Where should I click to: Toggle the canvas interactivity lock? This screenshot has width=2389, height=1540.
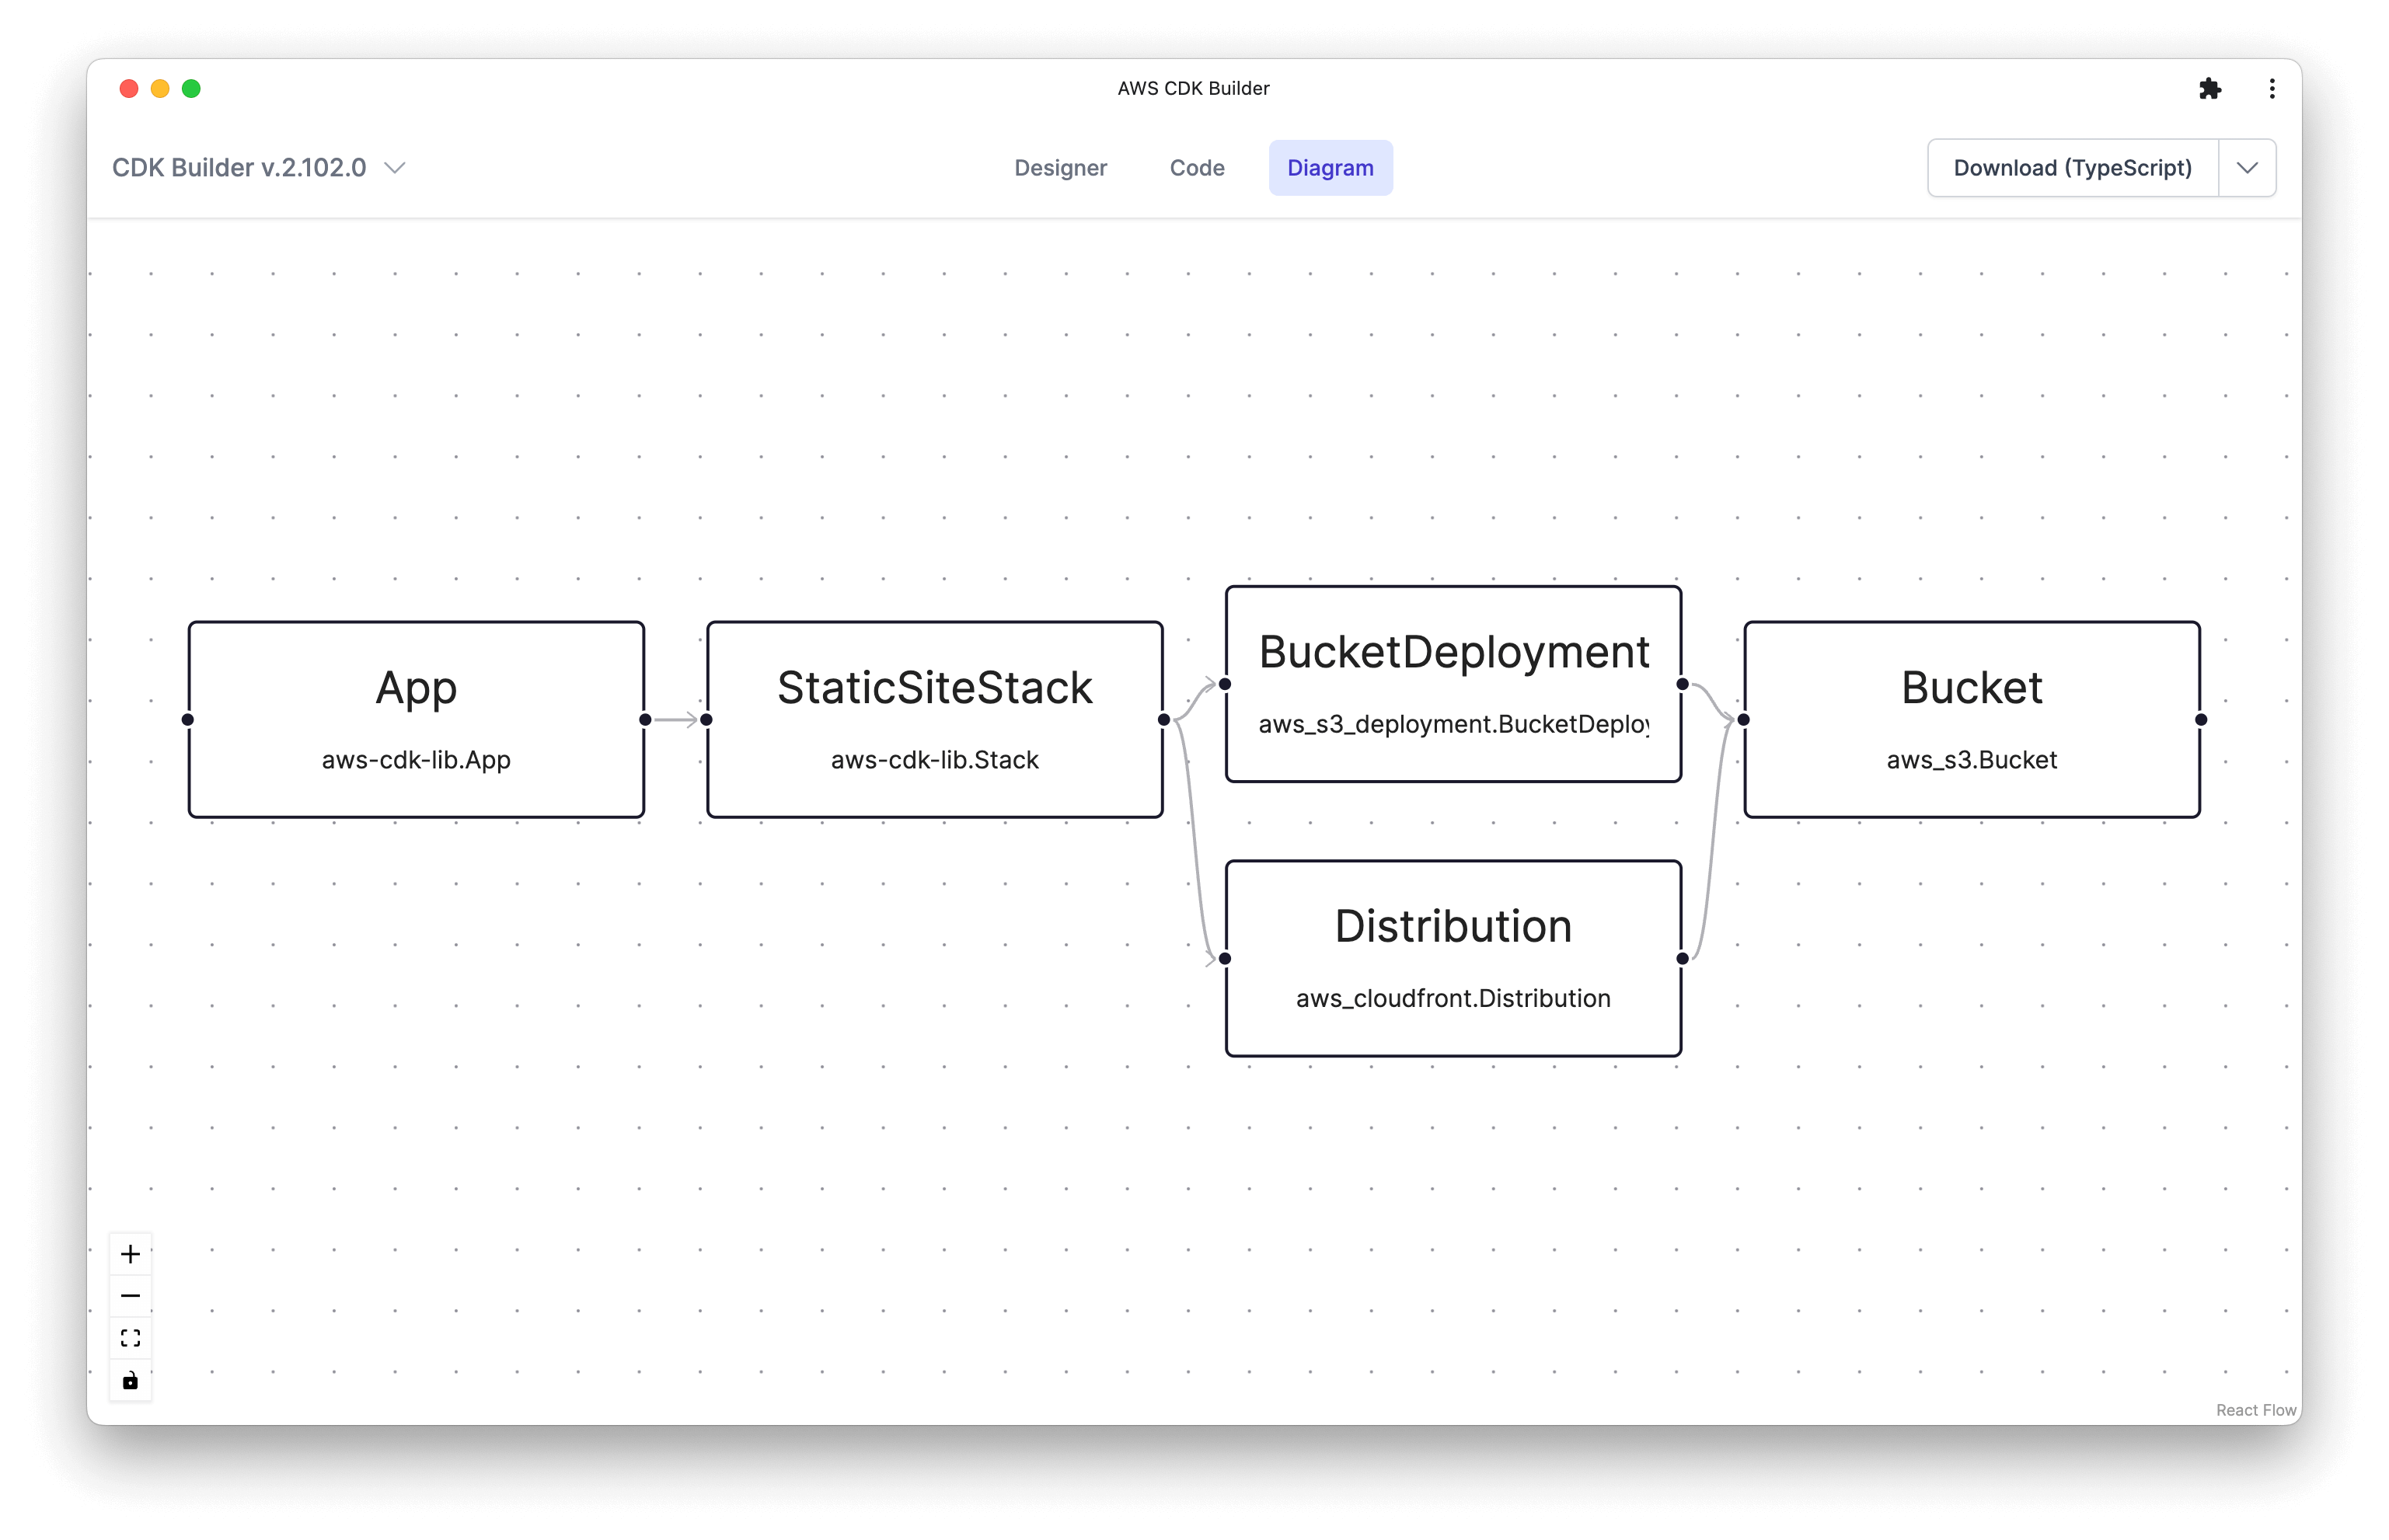(x=130, y=1381)
